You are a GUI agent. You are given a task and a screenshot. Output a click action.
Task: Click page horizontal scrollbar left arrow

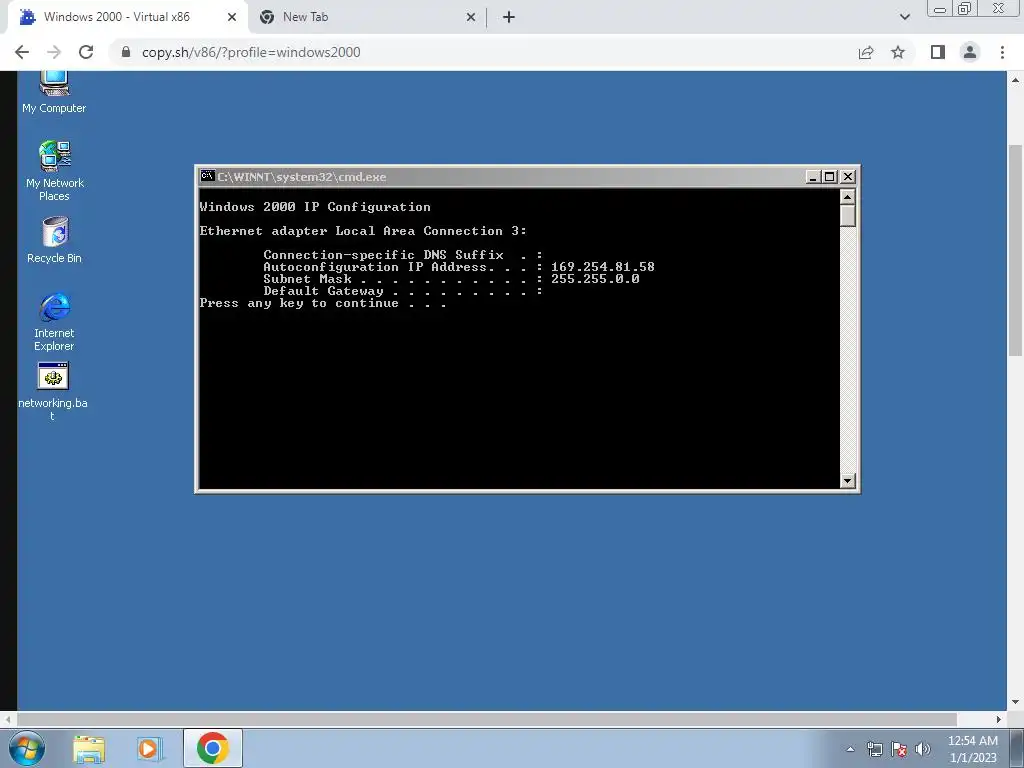tap(8, 720)
